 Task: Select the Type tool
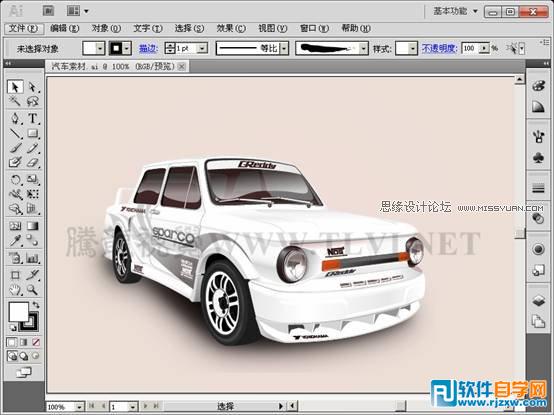(33, 118)
